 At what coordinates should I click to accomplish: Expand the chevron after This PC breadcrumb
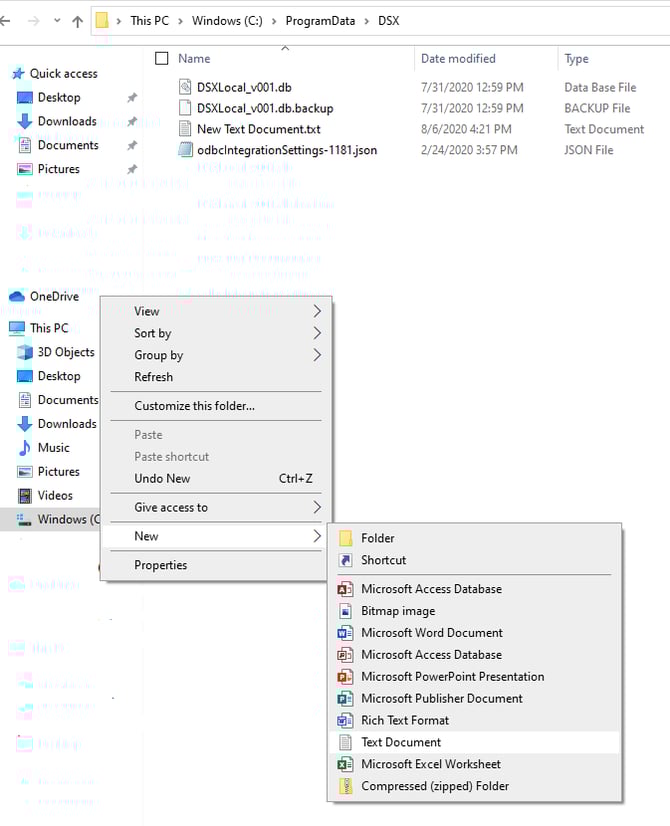click(x=180, y=22)
